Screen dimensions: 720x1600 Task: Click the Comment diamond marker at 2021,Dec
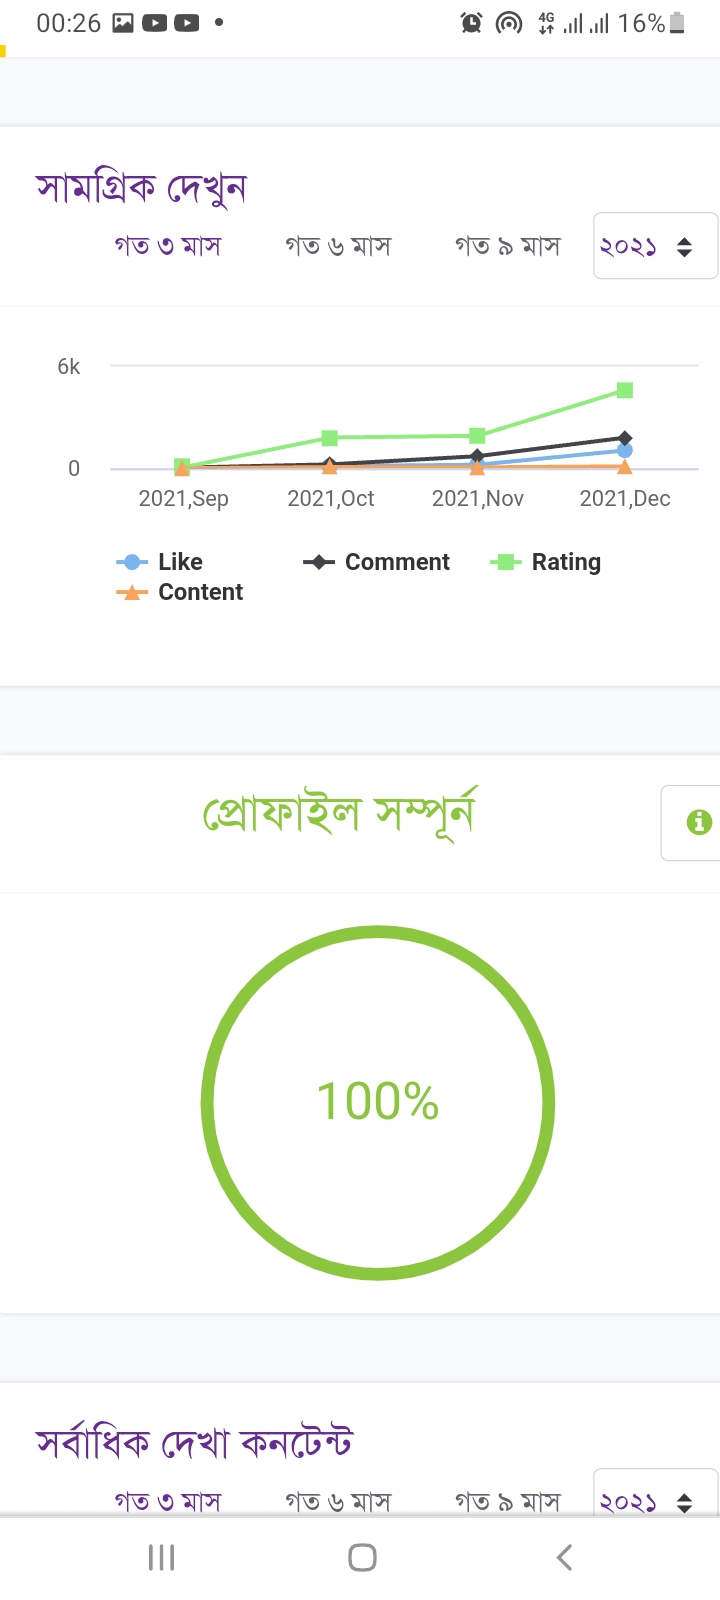(625, 438)
